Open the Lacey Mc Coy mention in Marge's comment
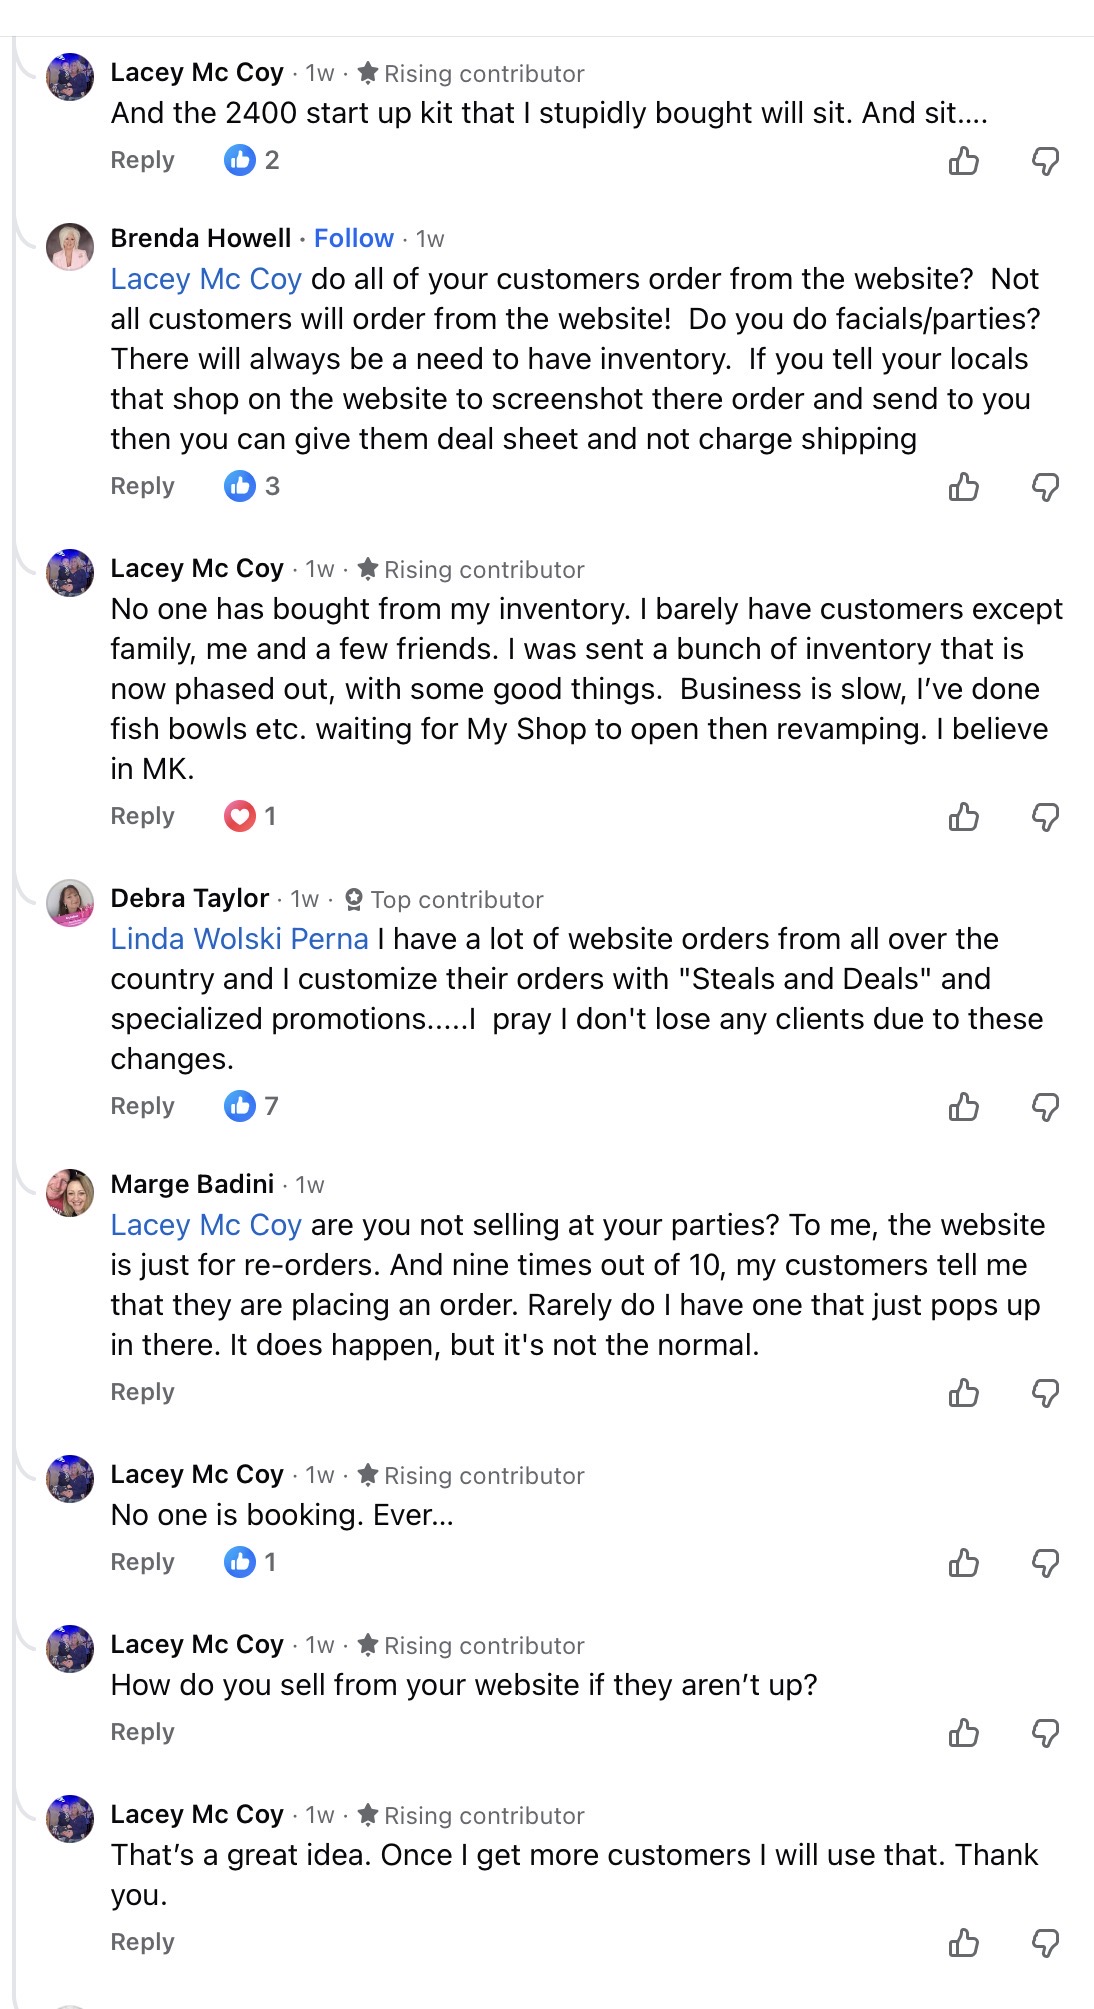This screenshot has height=2009, width=1094. 206,1225
